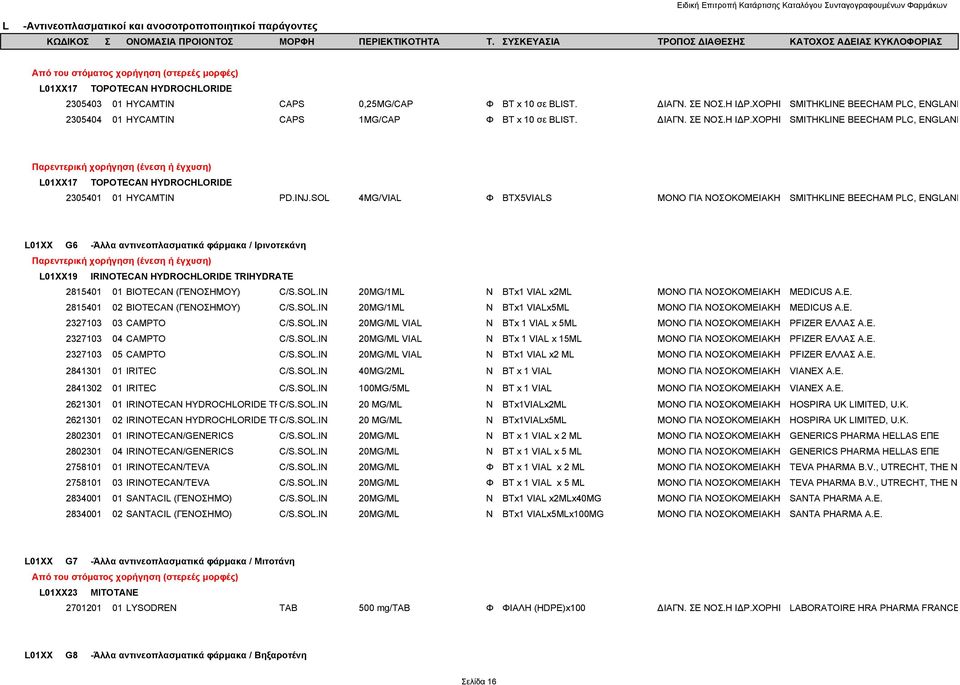Image resolution: width=960 pixels, height=685 pixels.
Task: Click the "MITOTANE" substance heading
Action: click(114, 593)
